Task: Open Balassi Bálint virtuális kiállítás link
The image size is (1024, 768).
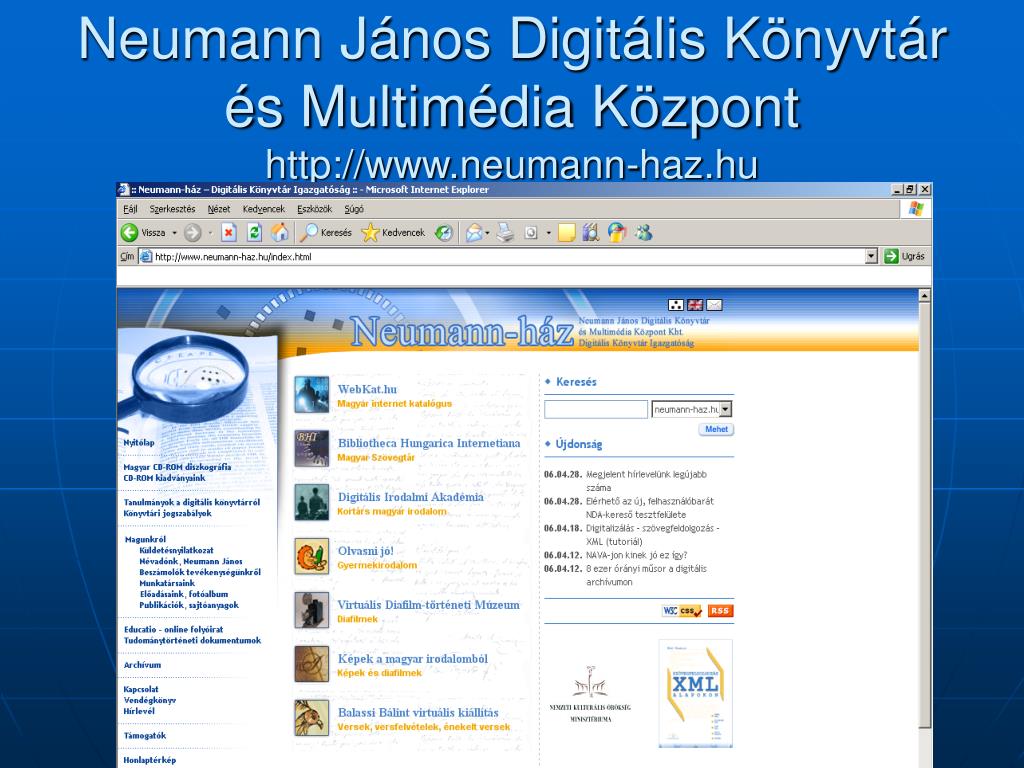Action: [x=418, y=712]
